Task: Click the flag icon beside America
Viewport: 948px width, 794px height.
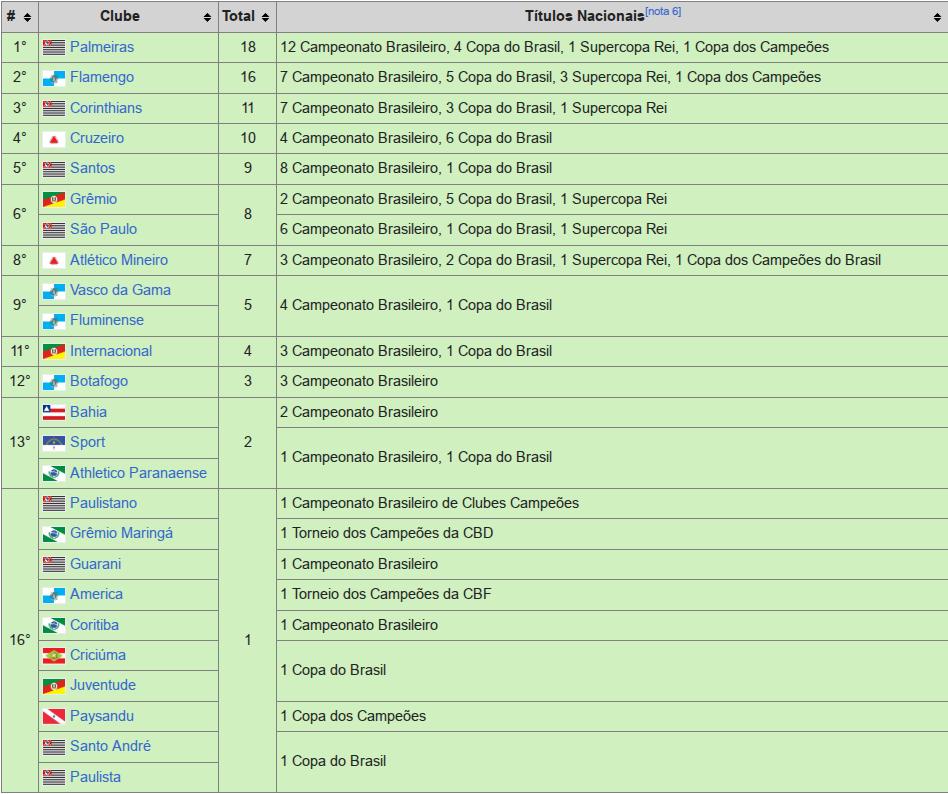Action: (x=54, y=595)
